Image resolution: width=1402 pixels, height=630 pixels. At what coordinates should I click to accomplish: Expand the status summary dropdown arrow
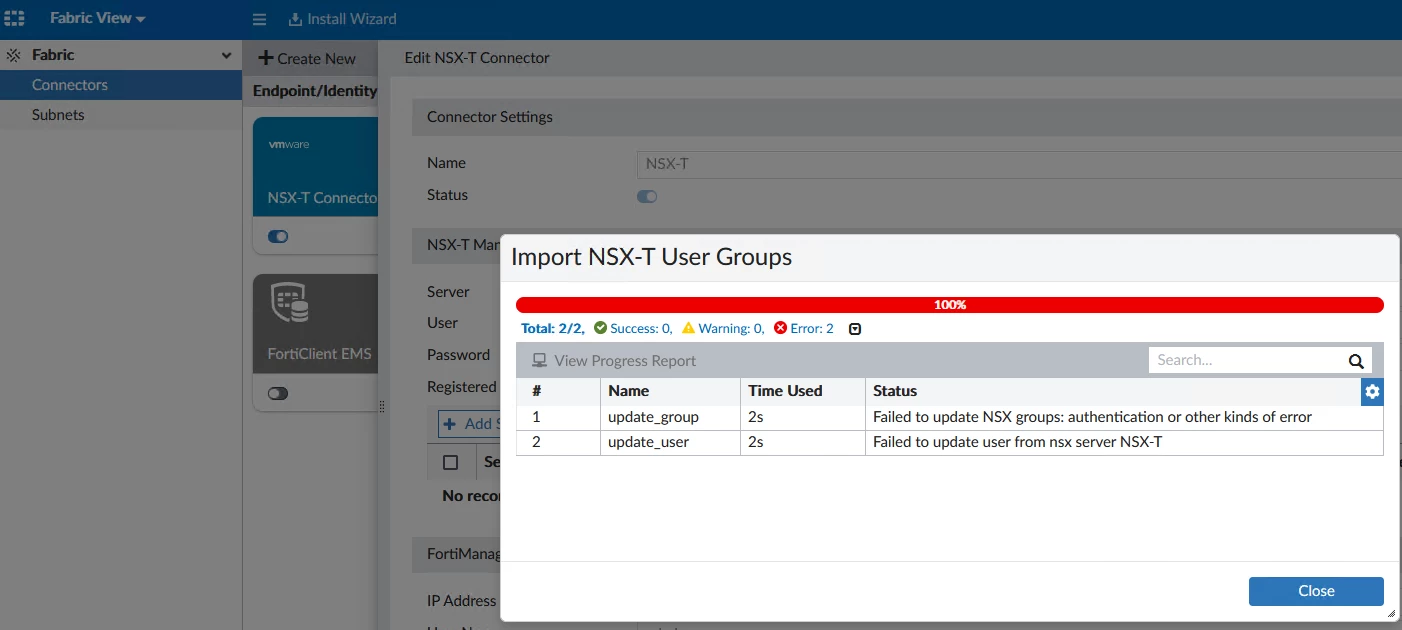coord(855,329)
